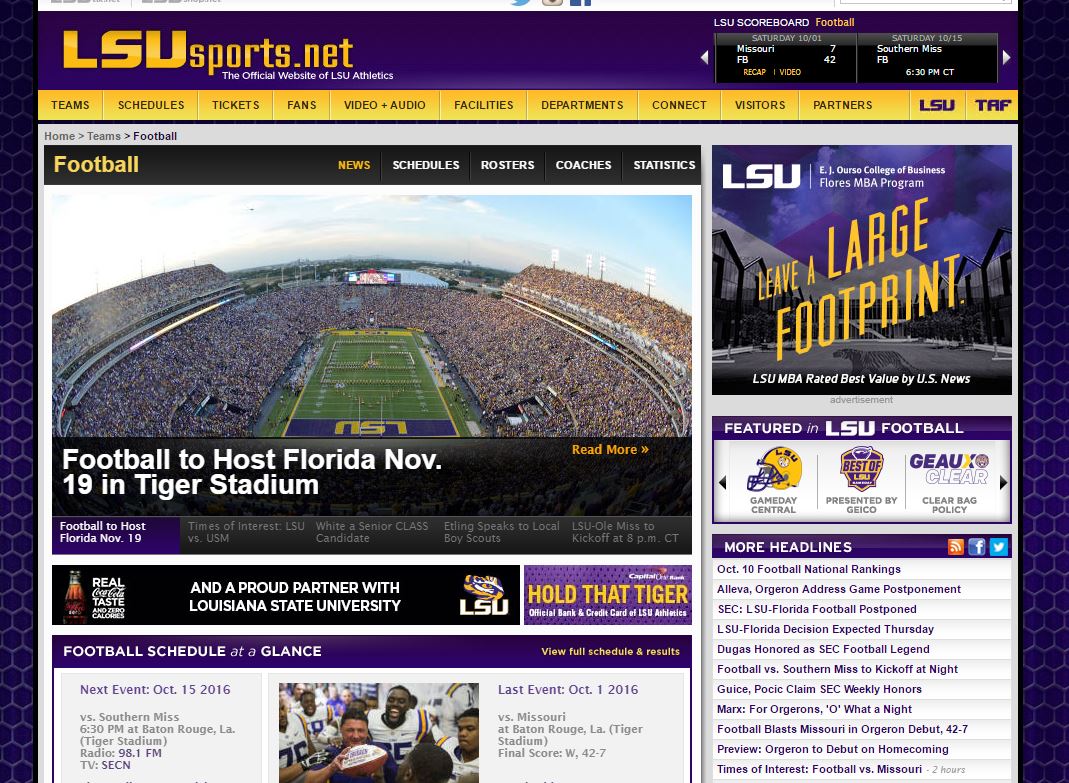
Task: Open the PARTNERS navigation menu
Action: coord(842,105)
